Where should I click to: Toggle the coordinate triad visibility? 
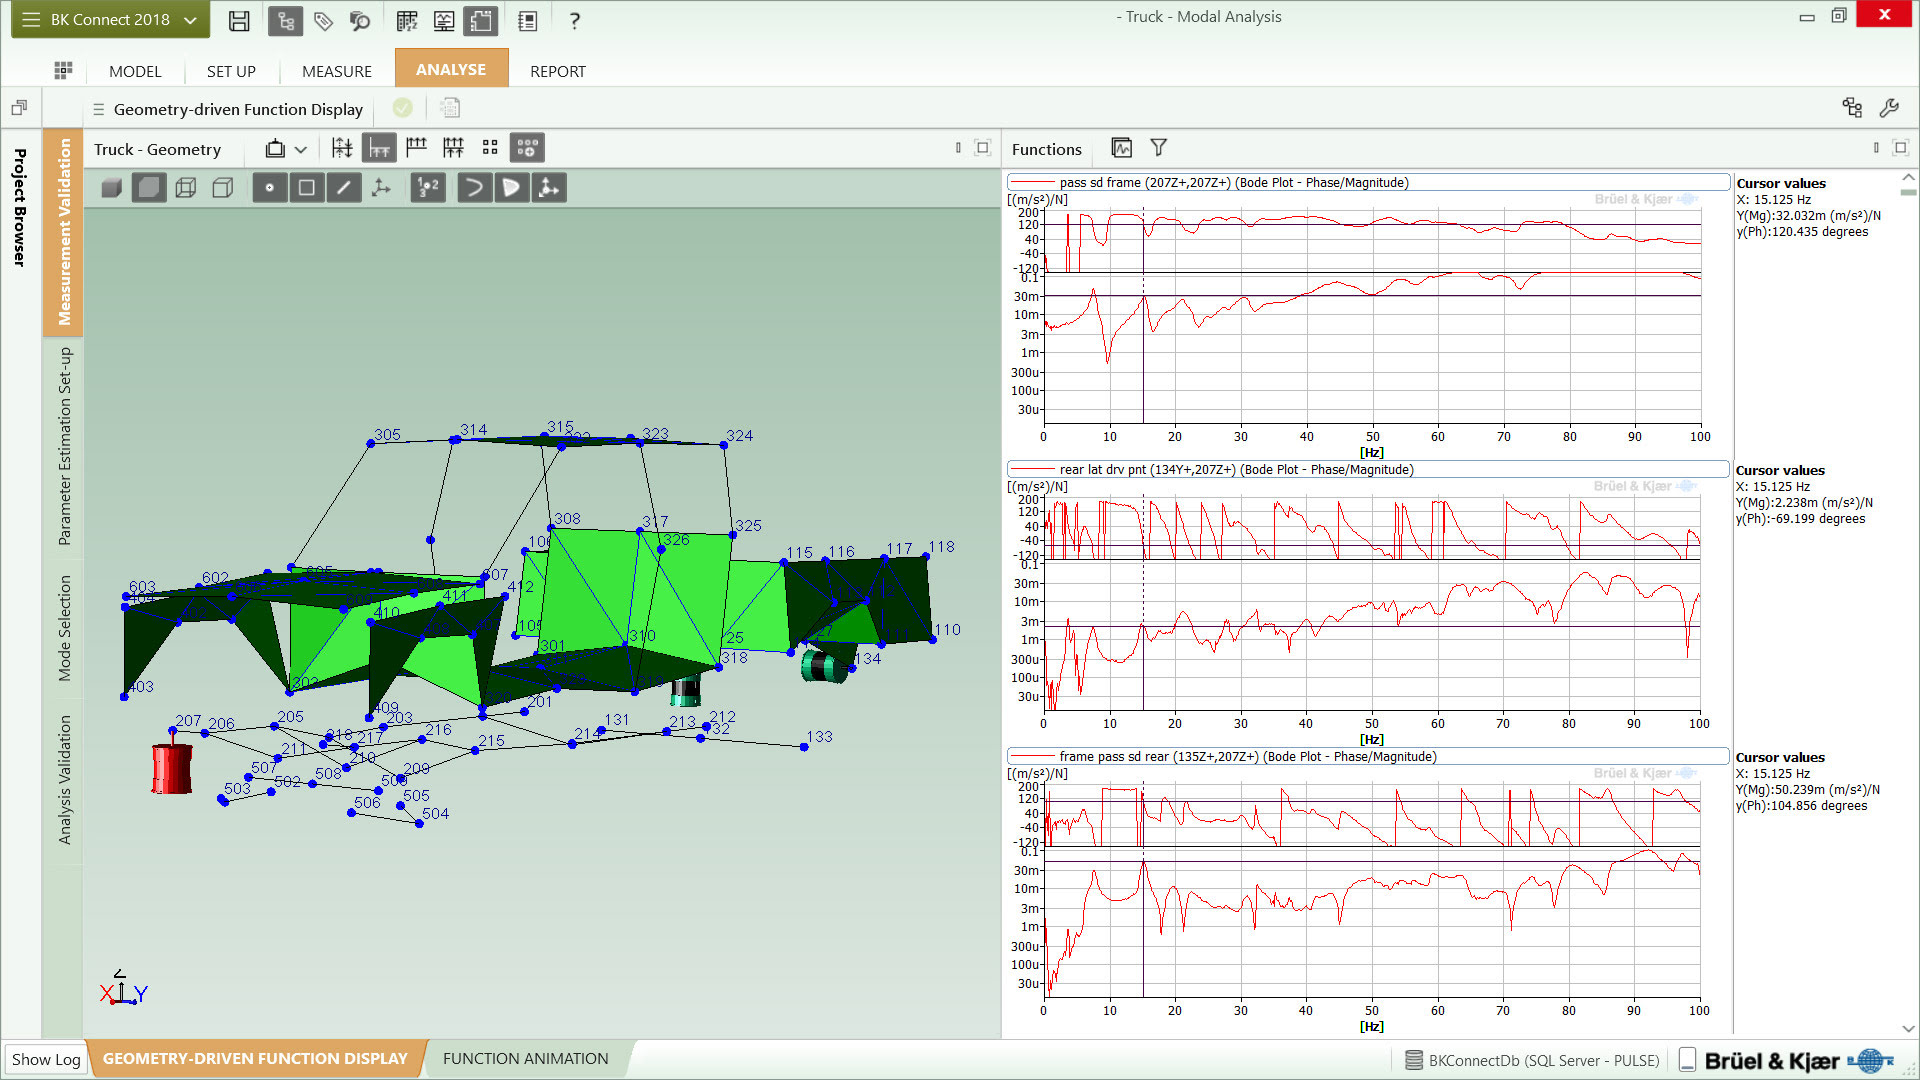[x=381, y=187]
